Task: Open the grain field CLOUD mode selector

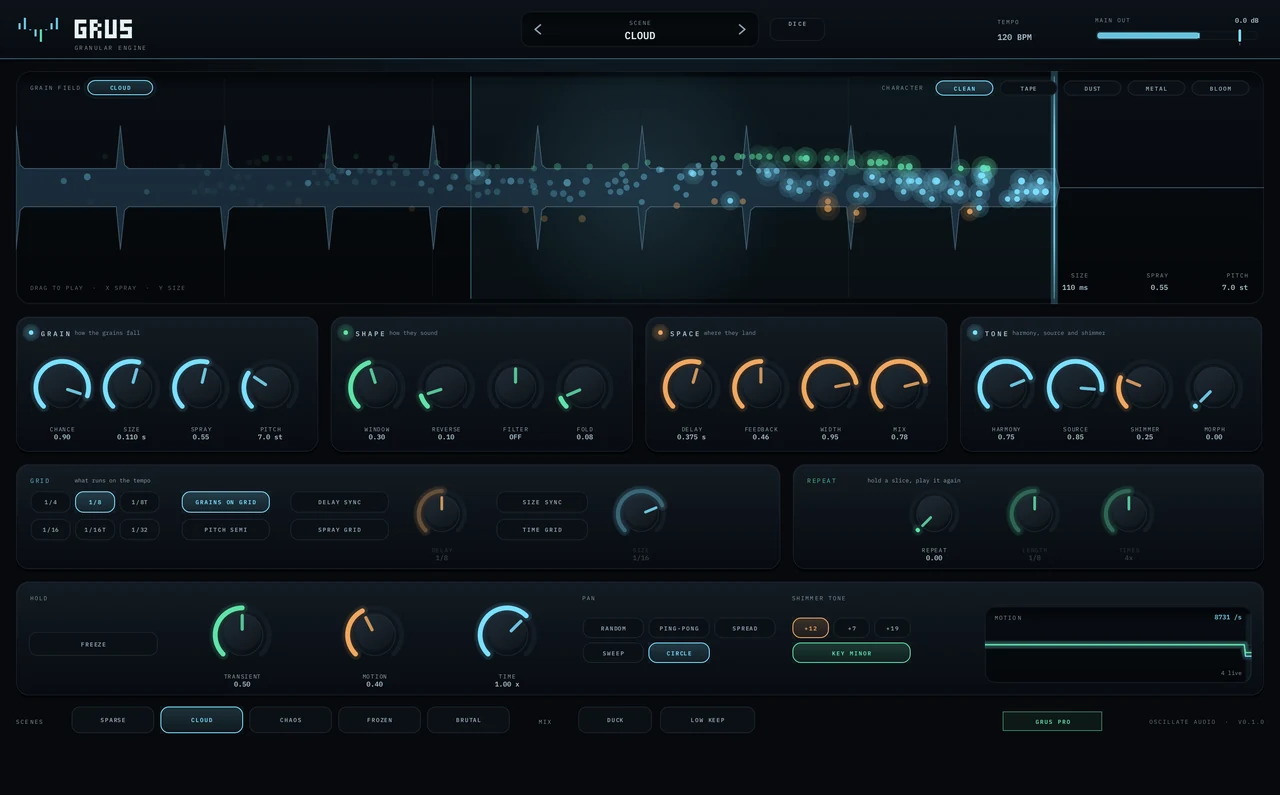Action: coord(120,88)
